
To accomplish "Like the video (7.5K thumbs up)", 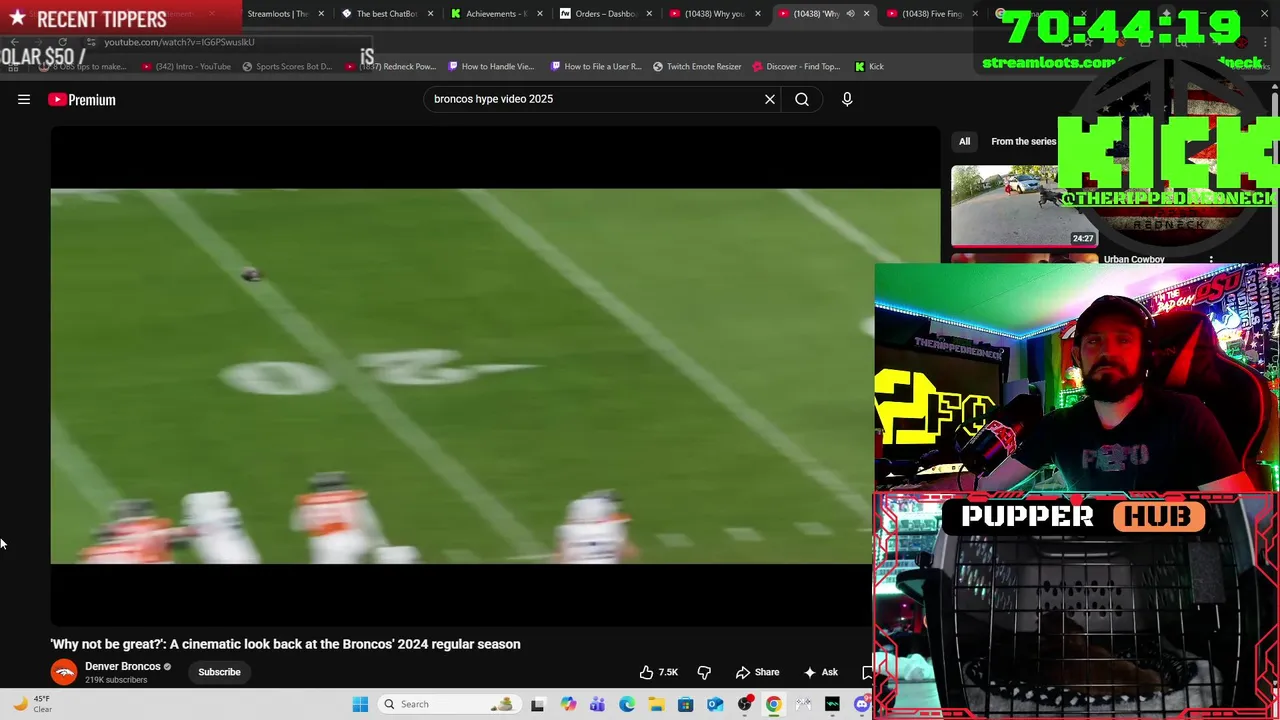I will coord(658,672).
